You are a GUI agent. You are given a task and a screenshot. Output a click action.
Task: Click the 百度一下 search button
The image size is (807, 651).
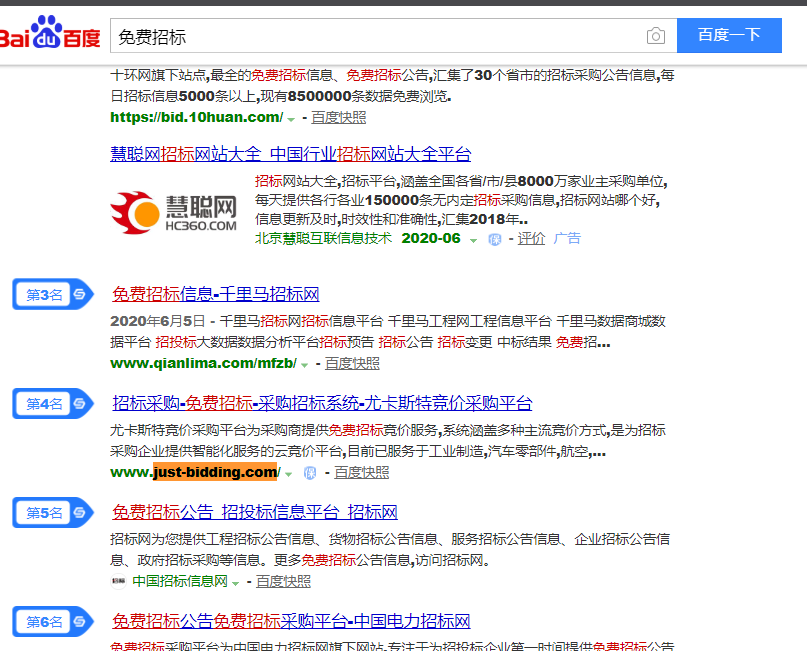pyautogui.click(x=729, y=36)
